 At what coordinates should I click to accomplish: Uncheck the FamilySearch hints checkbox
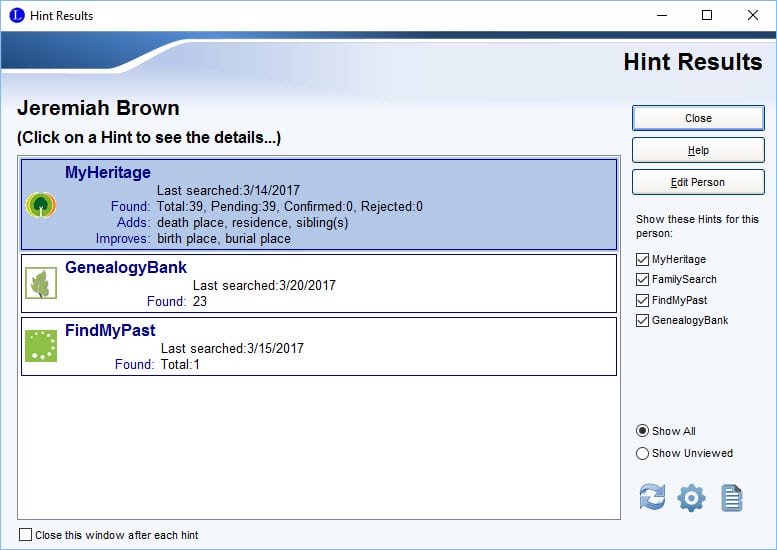[642, 279]
